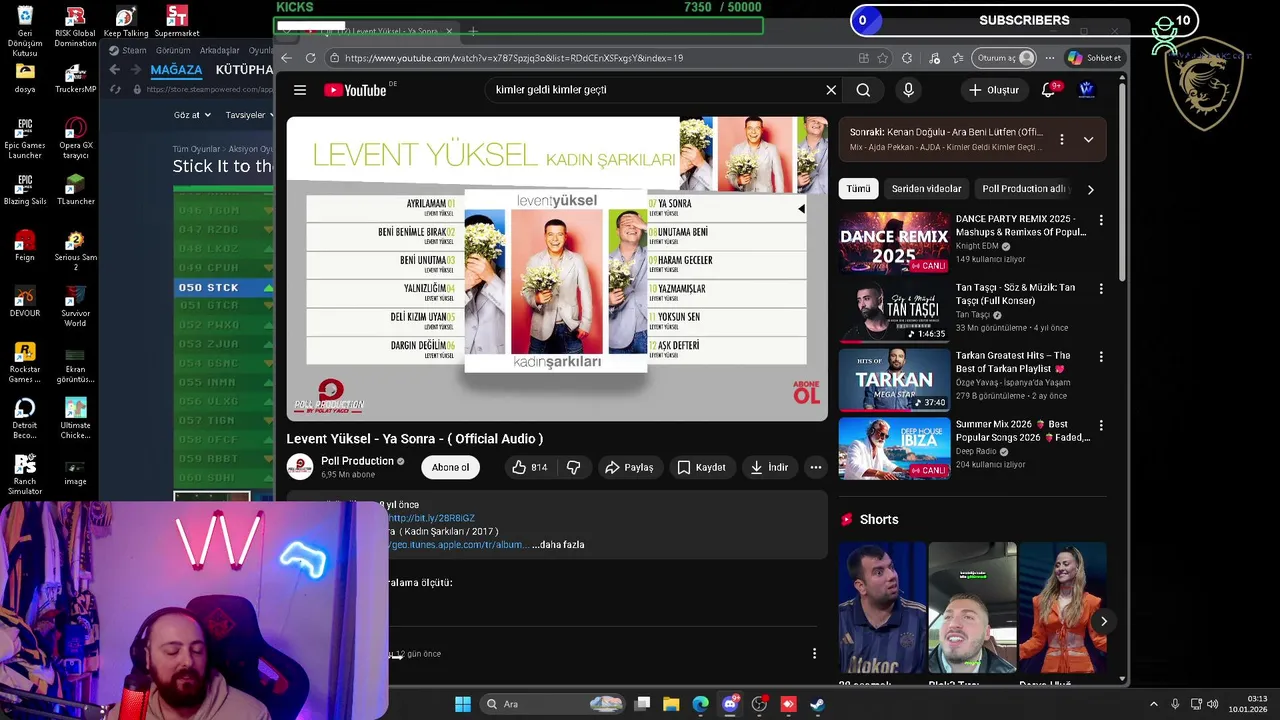This screenshot has height=720, width=1280.
Task: Share video with Paylaş button
Action: (x=629, y=467)
